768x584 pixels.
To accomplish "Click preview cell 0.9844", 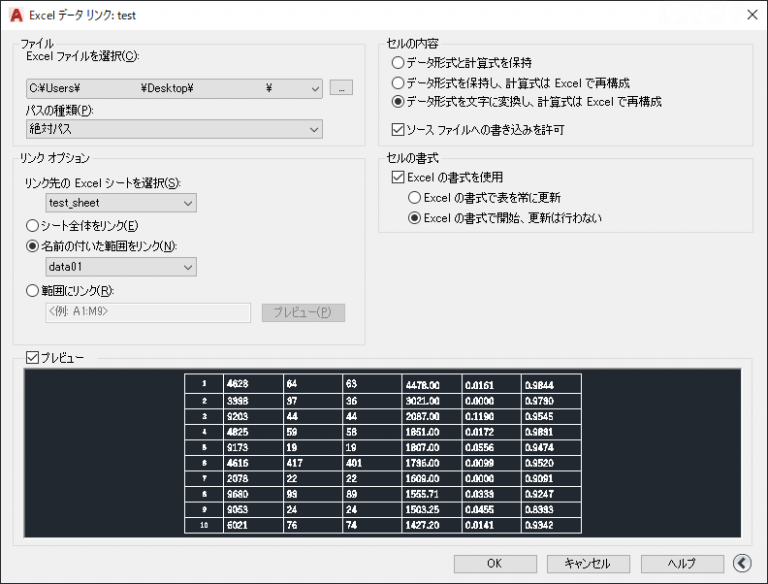I will pos(552,385).
